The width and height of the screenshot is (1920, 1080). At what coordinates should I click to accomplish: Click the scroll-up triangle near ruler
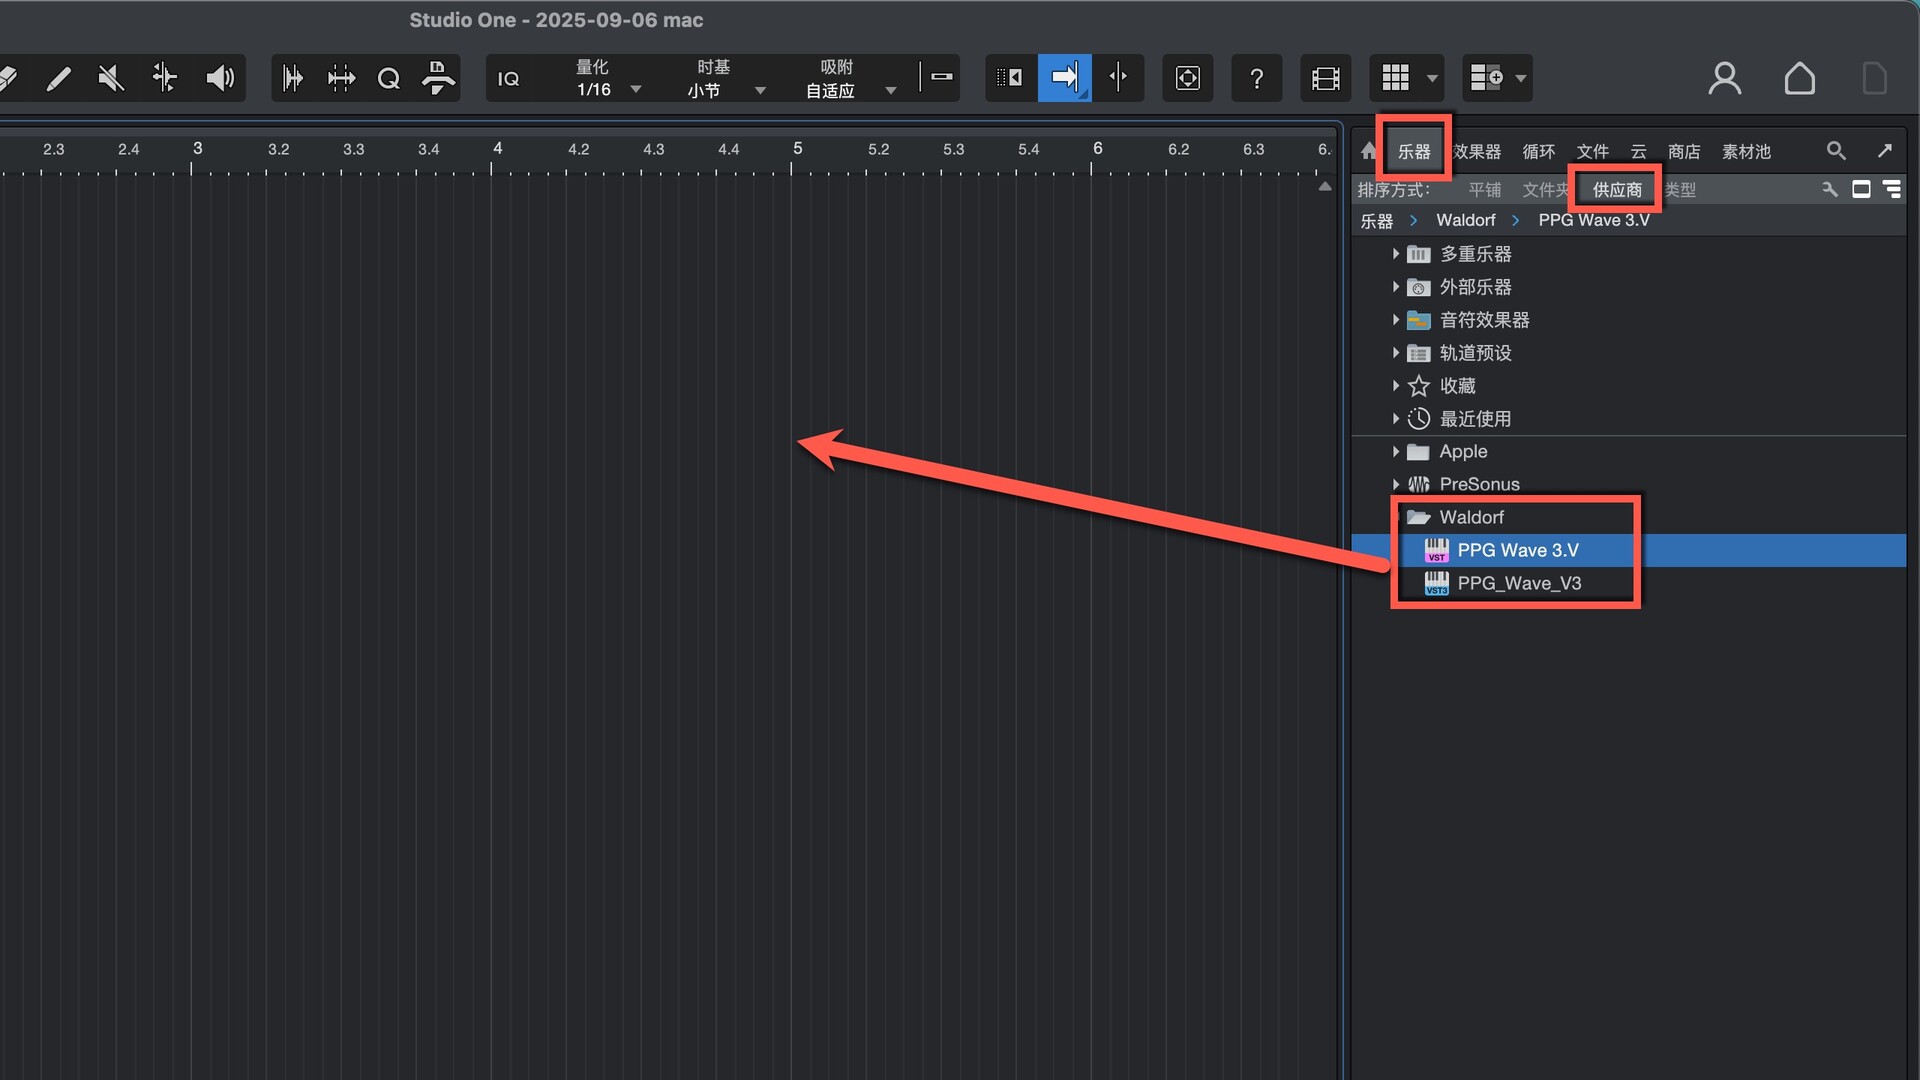click(x=1325, y=187)
